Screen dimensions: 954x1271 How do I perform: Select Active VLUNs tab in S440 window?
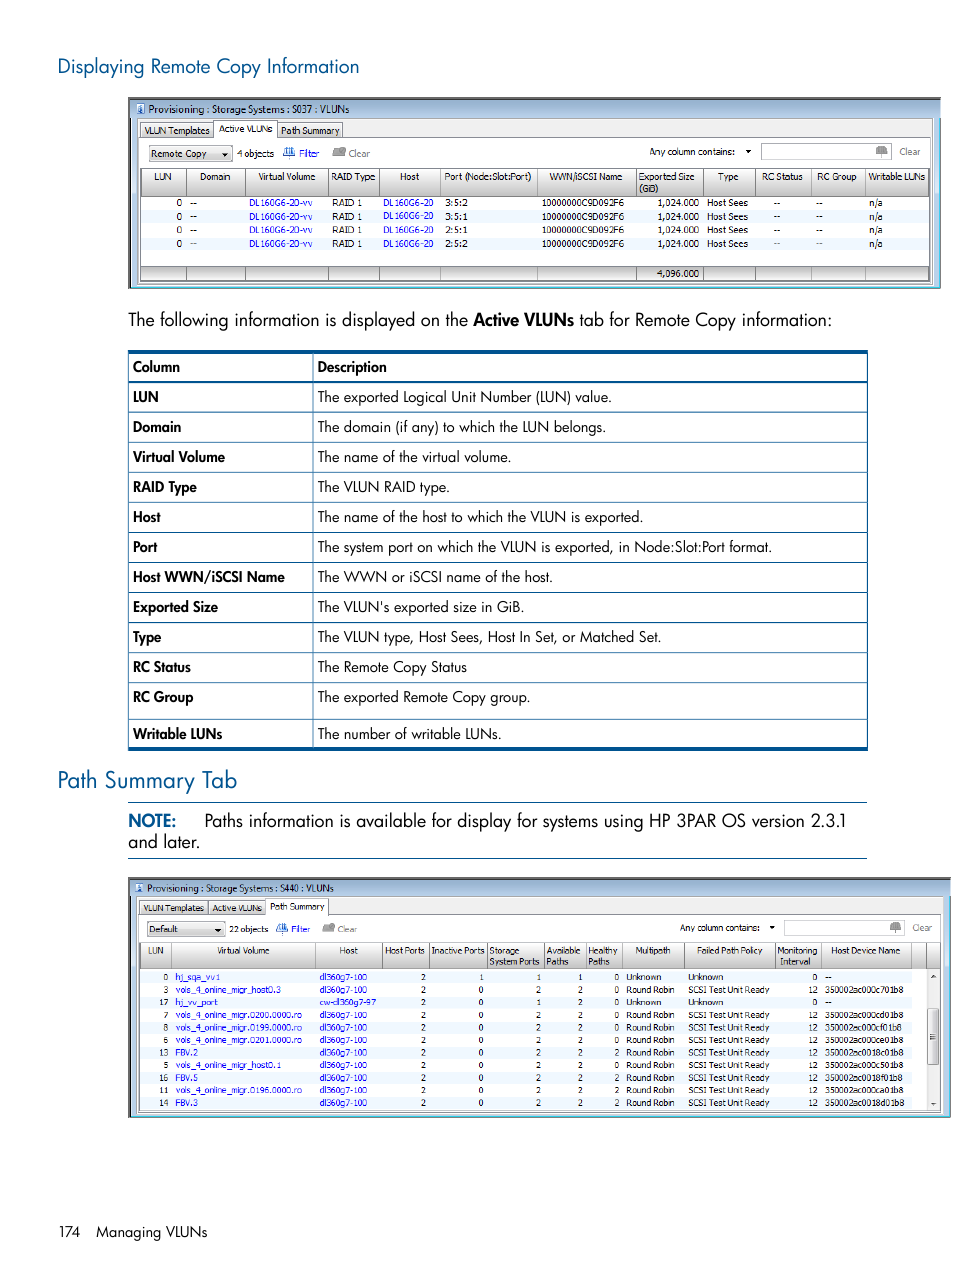point(237,908)
